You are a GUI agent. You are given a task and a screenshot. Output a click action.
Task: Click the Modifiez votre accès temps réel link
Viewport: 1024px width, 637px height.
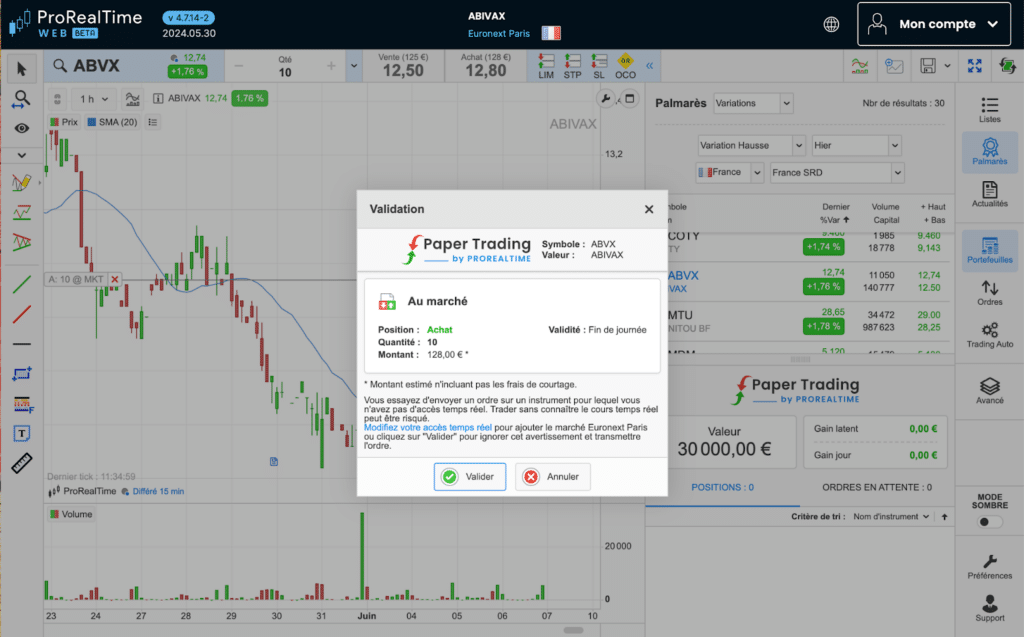point(428,427)
